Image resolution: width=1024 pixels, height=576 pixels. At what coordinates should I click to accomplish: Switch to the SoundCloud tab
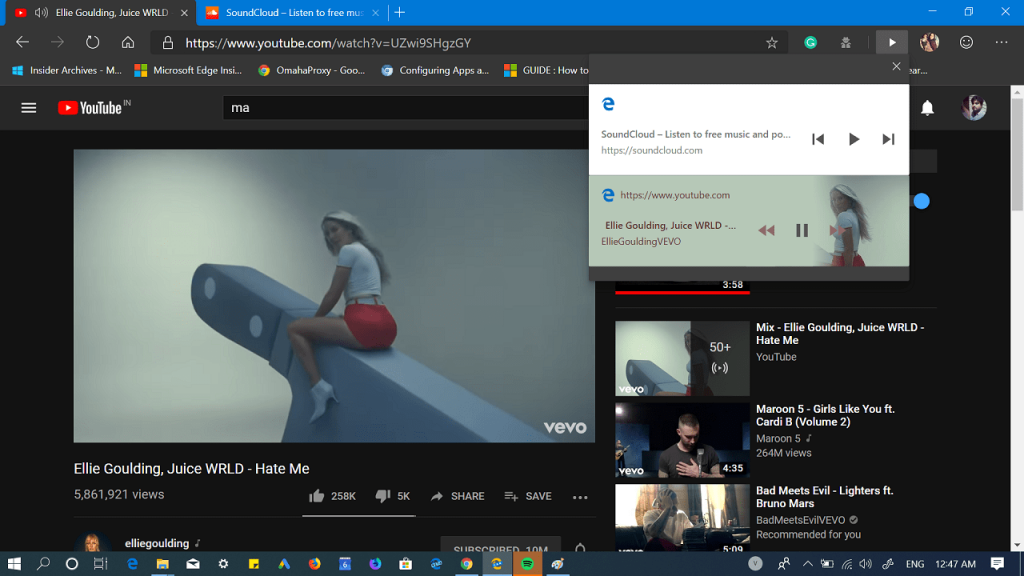(x=293, y=12)
